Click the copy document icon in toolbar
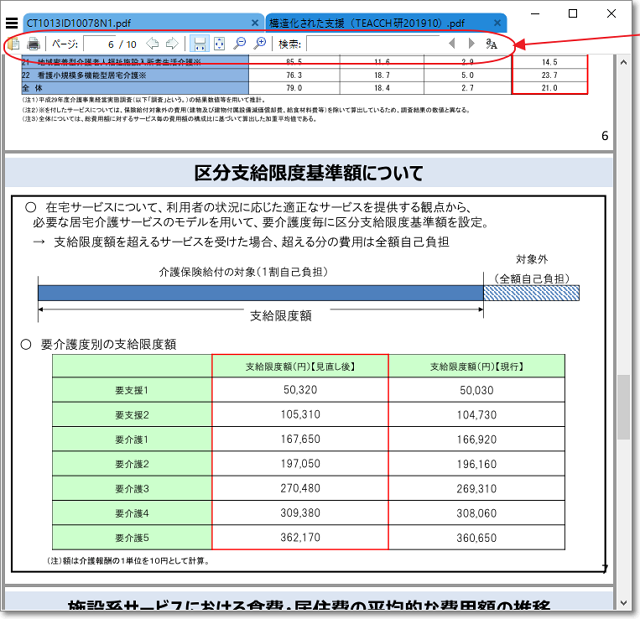Image resolution: width=640 pixels, height=619 pixels. click(x=13, y=44)
